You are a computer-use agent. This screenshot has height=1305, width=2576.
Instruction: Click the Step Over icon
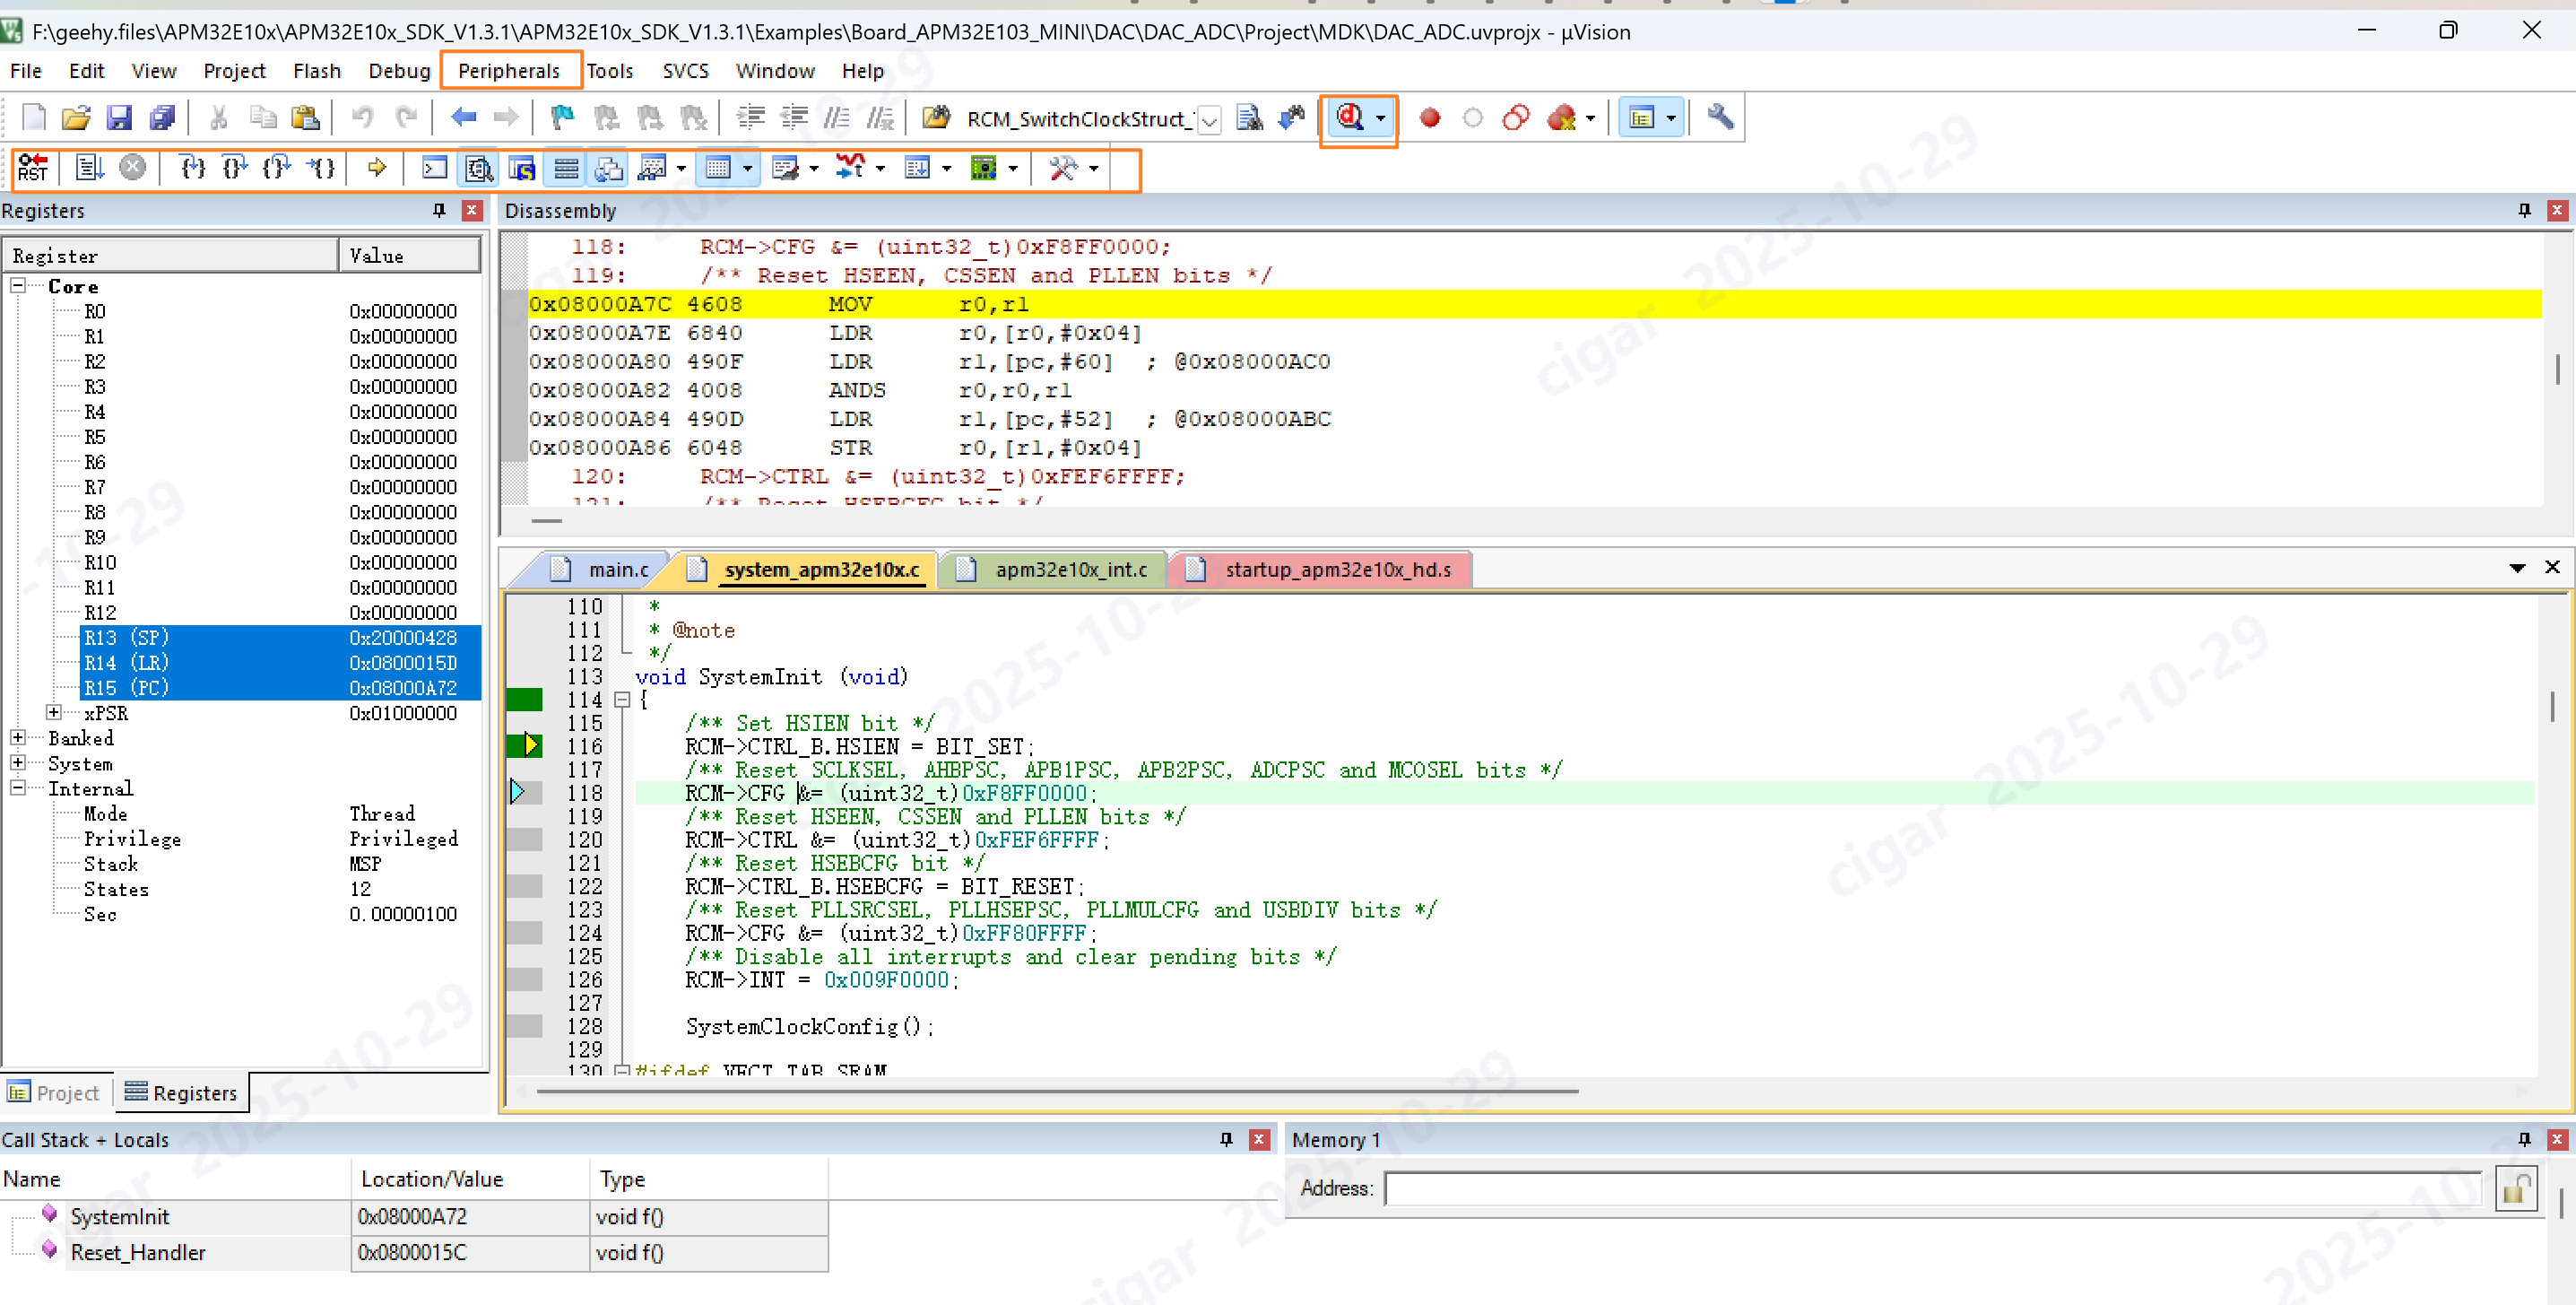point(234,168)
